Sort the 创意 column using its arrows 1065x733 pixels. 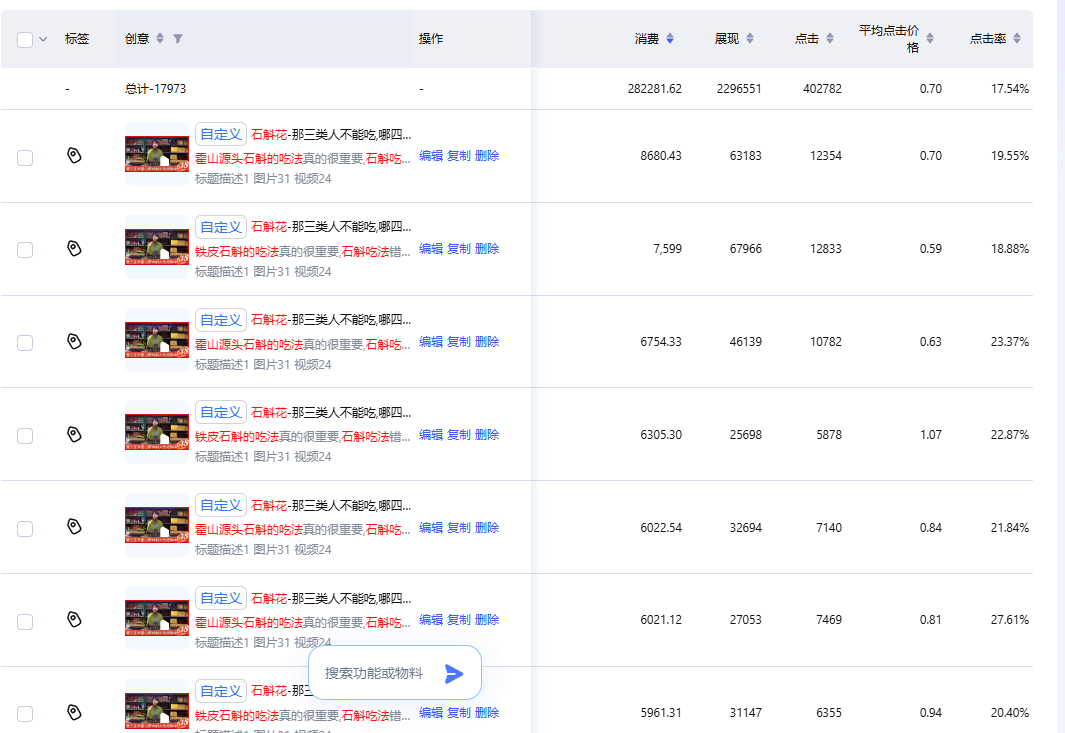(160, 39)
